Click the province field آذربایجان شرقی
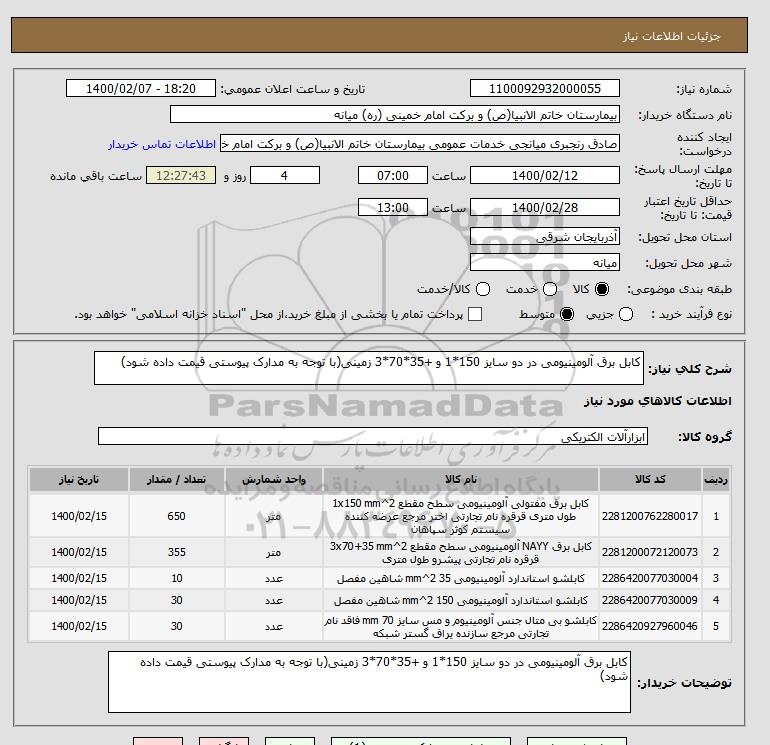 pos(545,237)
